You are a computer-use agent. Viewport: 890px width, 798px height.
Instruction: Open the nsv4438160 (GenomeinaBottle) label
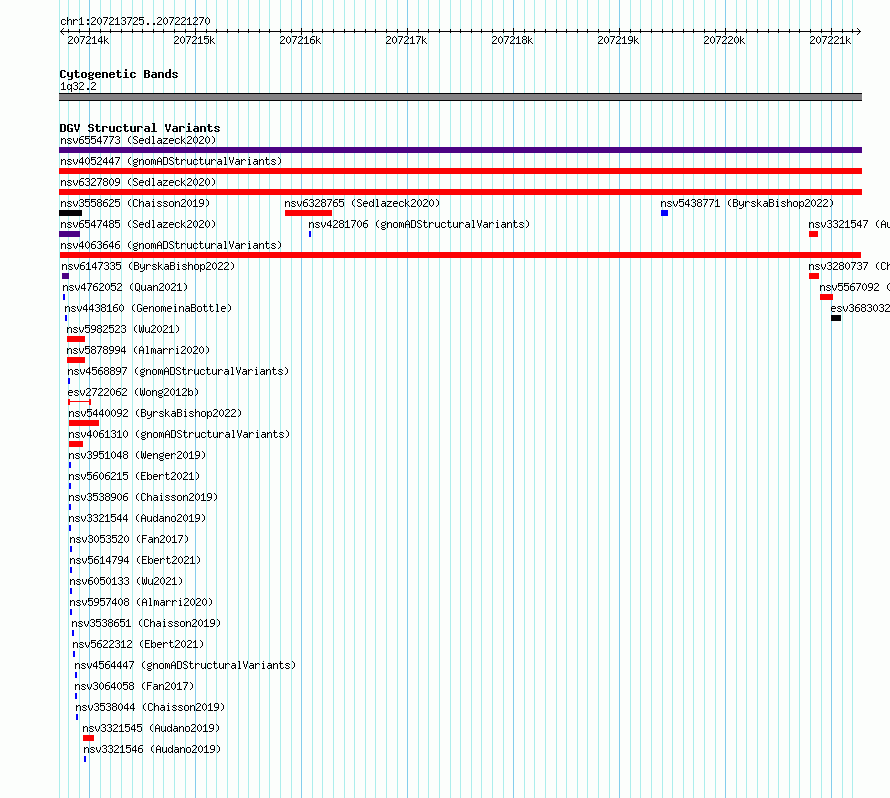point(148,308)
